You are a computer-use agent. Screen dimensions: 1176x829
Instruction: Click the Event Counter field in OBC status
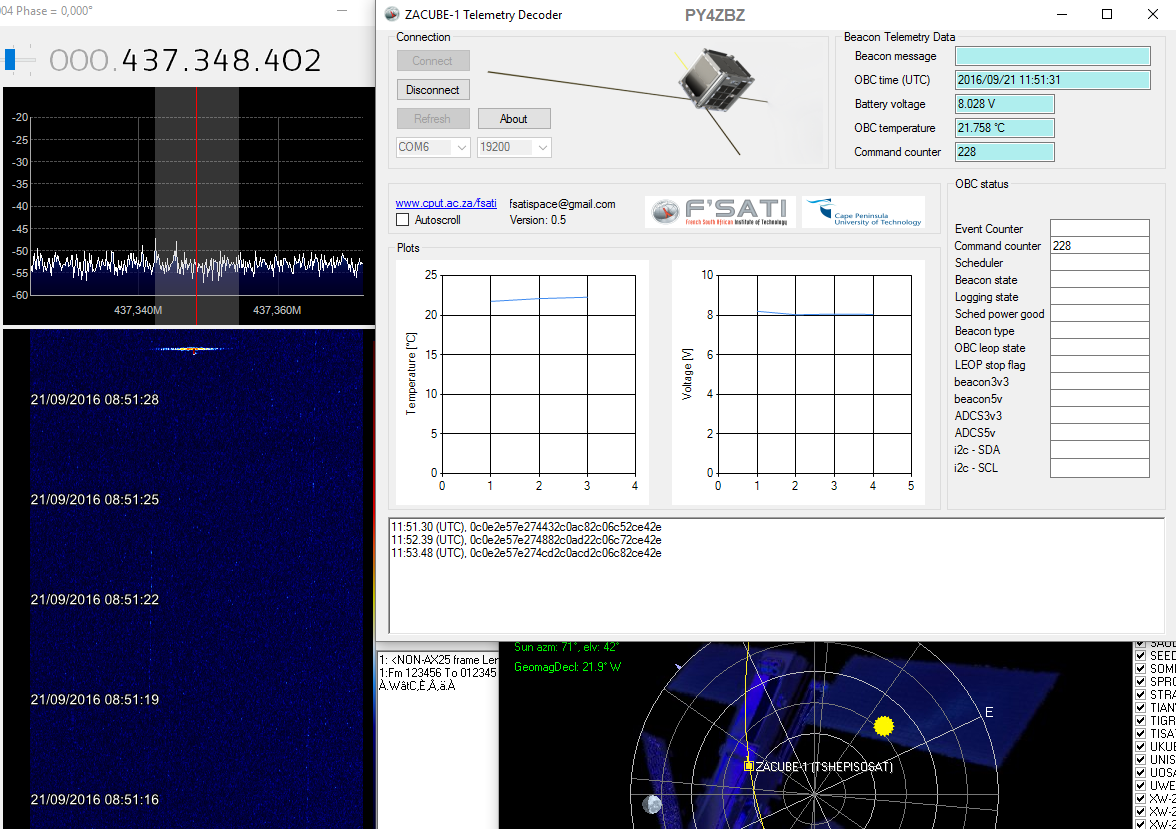click(x=1100, y=228)
